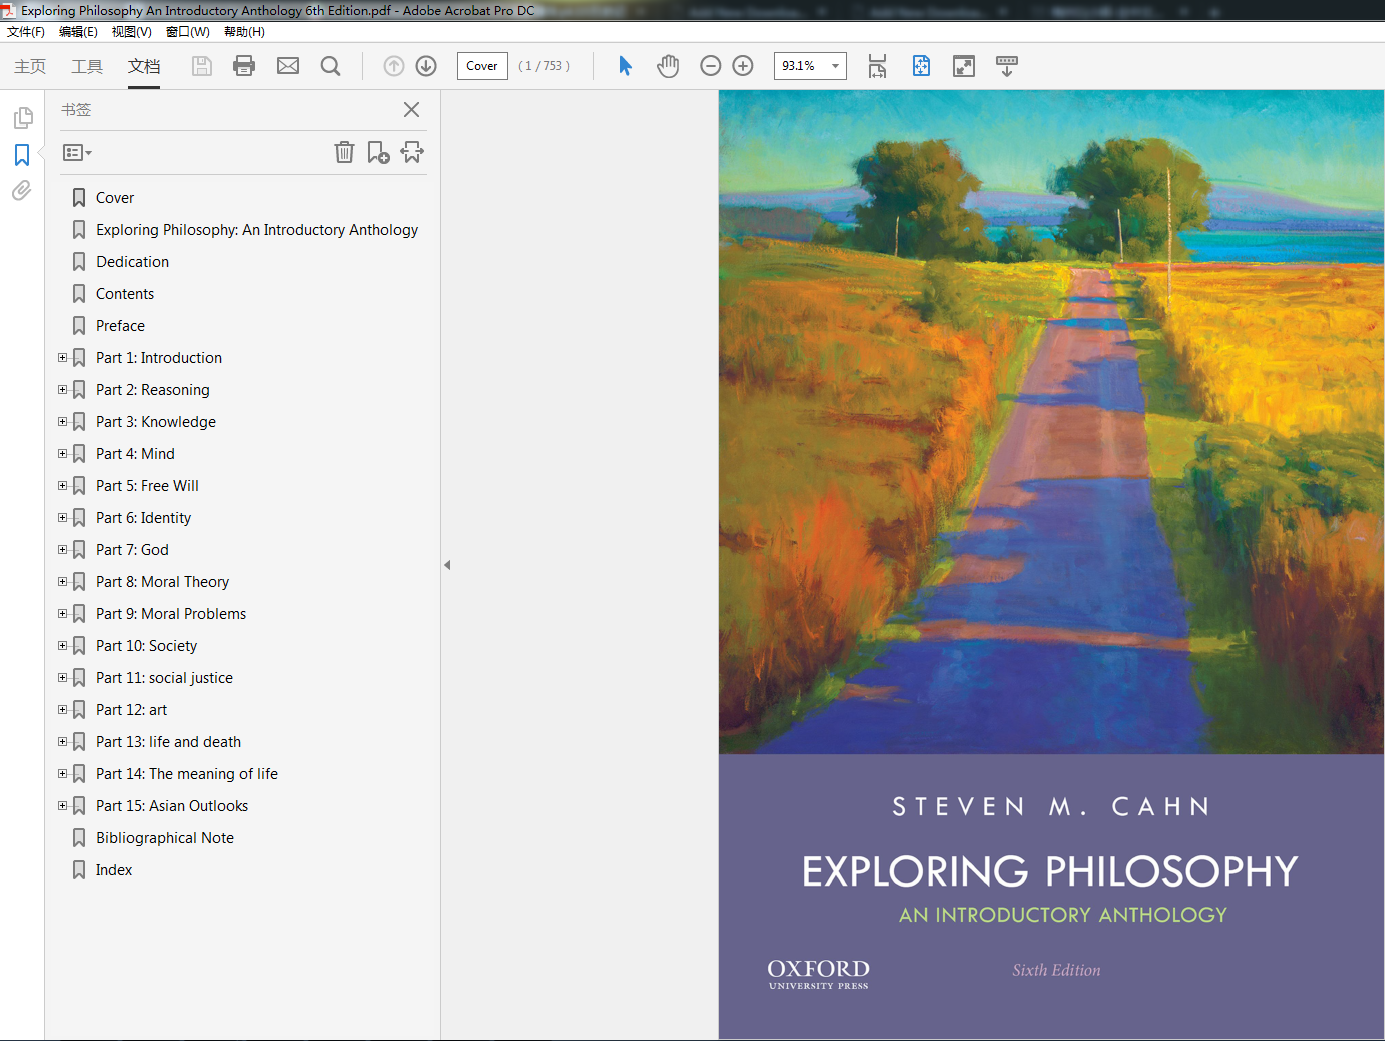1385x1041 pixels.
Task: Open Exploring Philosophy: An Introductory Anthology bookmark
Action: point(257,230)
